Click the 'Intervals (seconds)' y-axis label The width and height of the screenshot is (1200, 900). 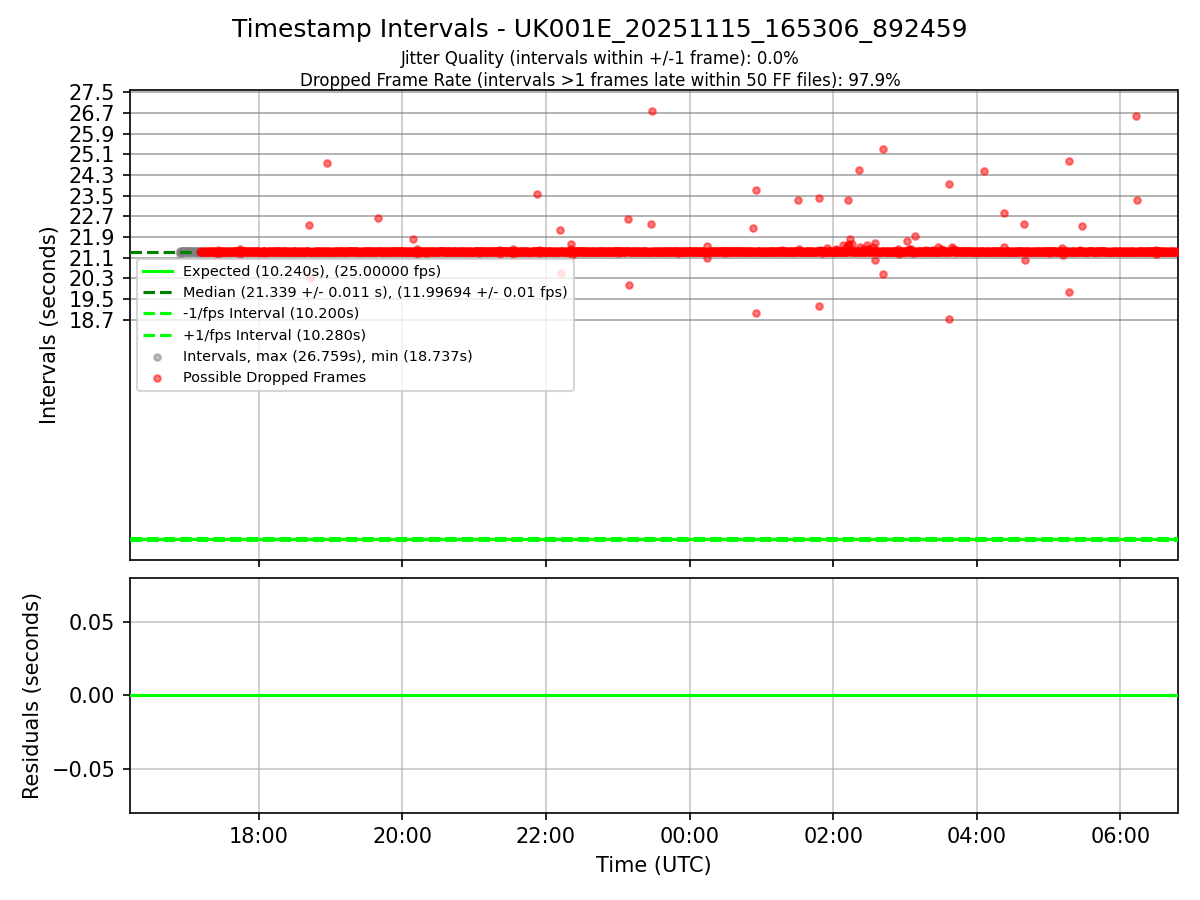pos(49,325)
